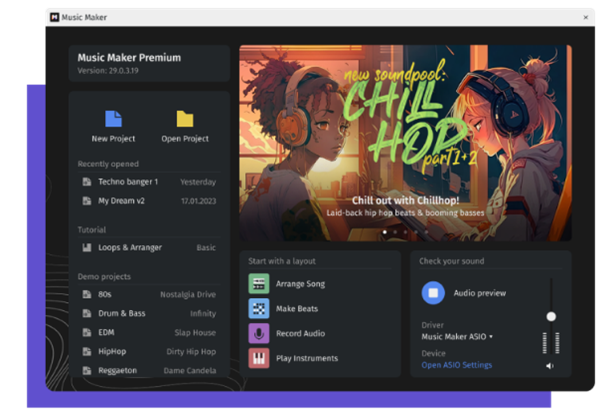Open ASIO Settings link

pos(457,365)
